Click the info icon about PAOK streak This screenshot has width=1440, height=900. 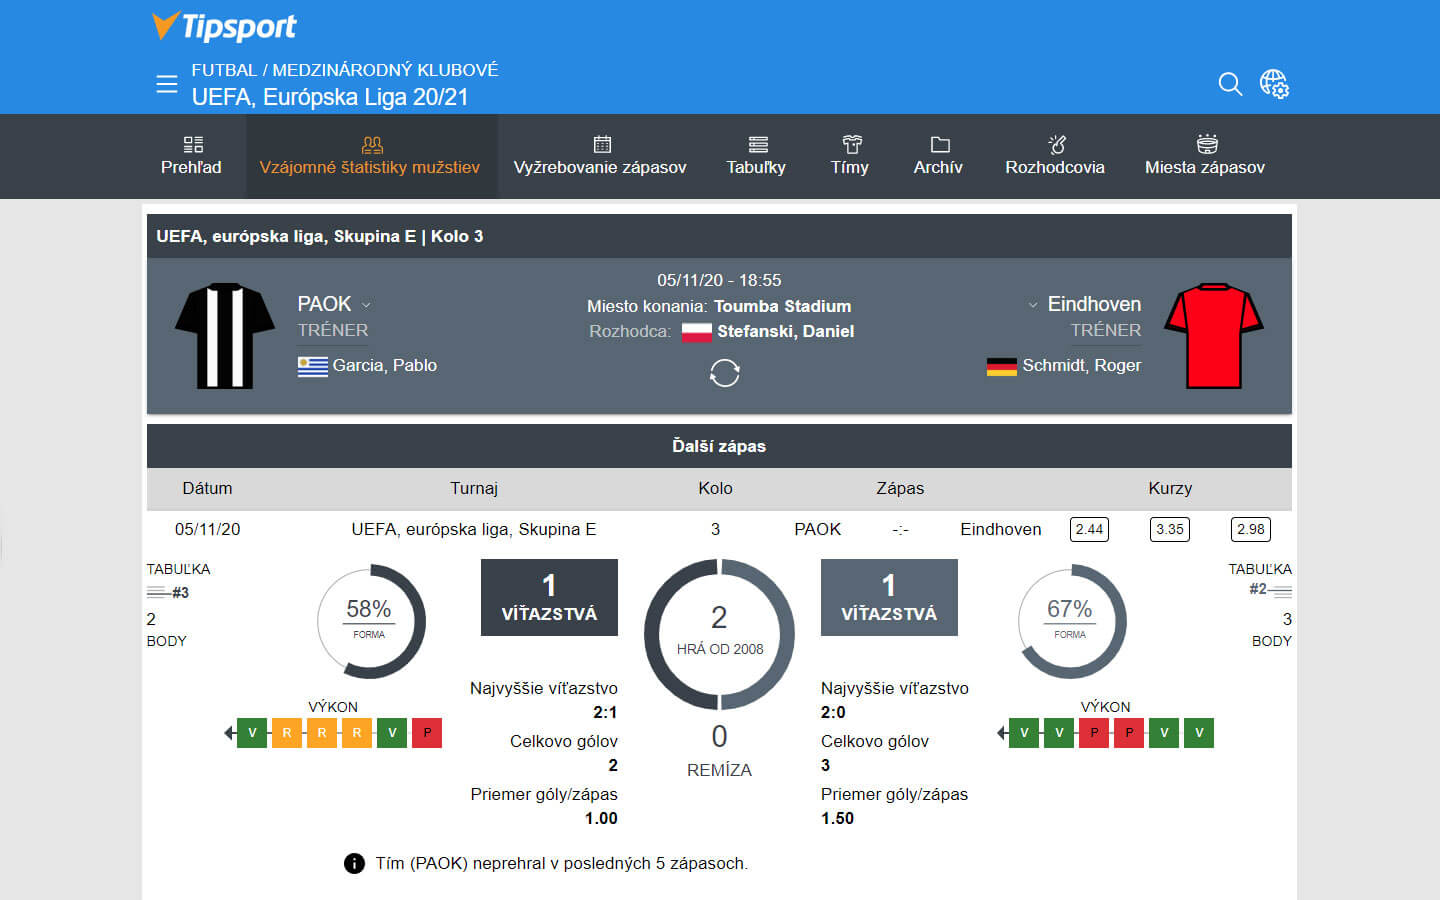[x=354, y=863]
